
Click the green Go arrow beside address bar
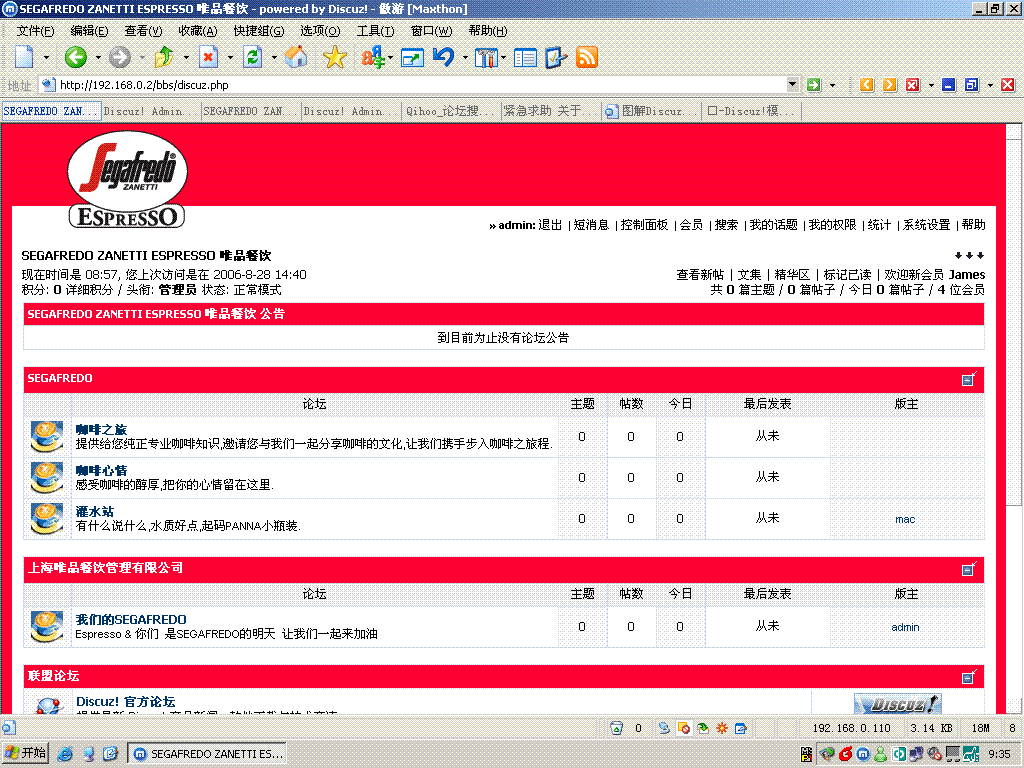point(814,85)
